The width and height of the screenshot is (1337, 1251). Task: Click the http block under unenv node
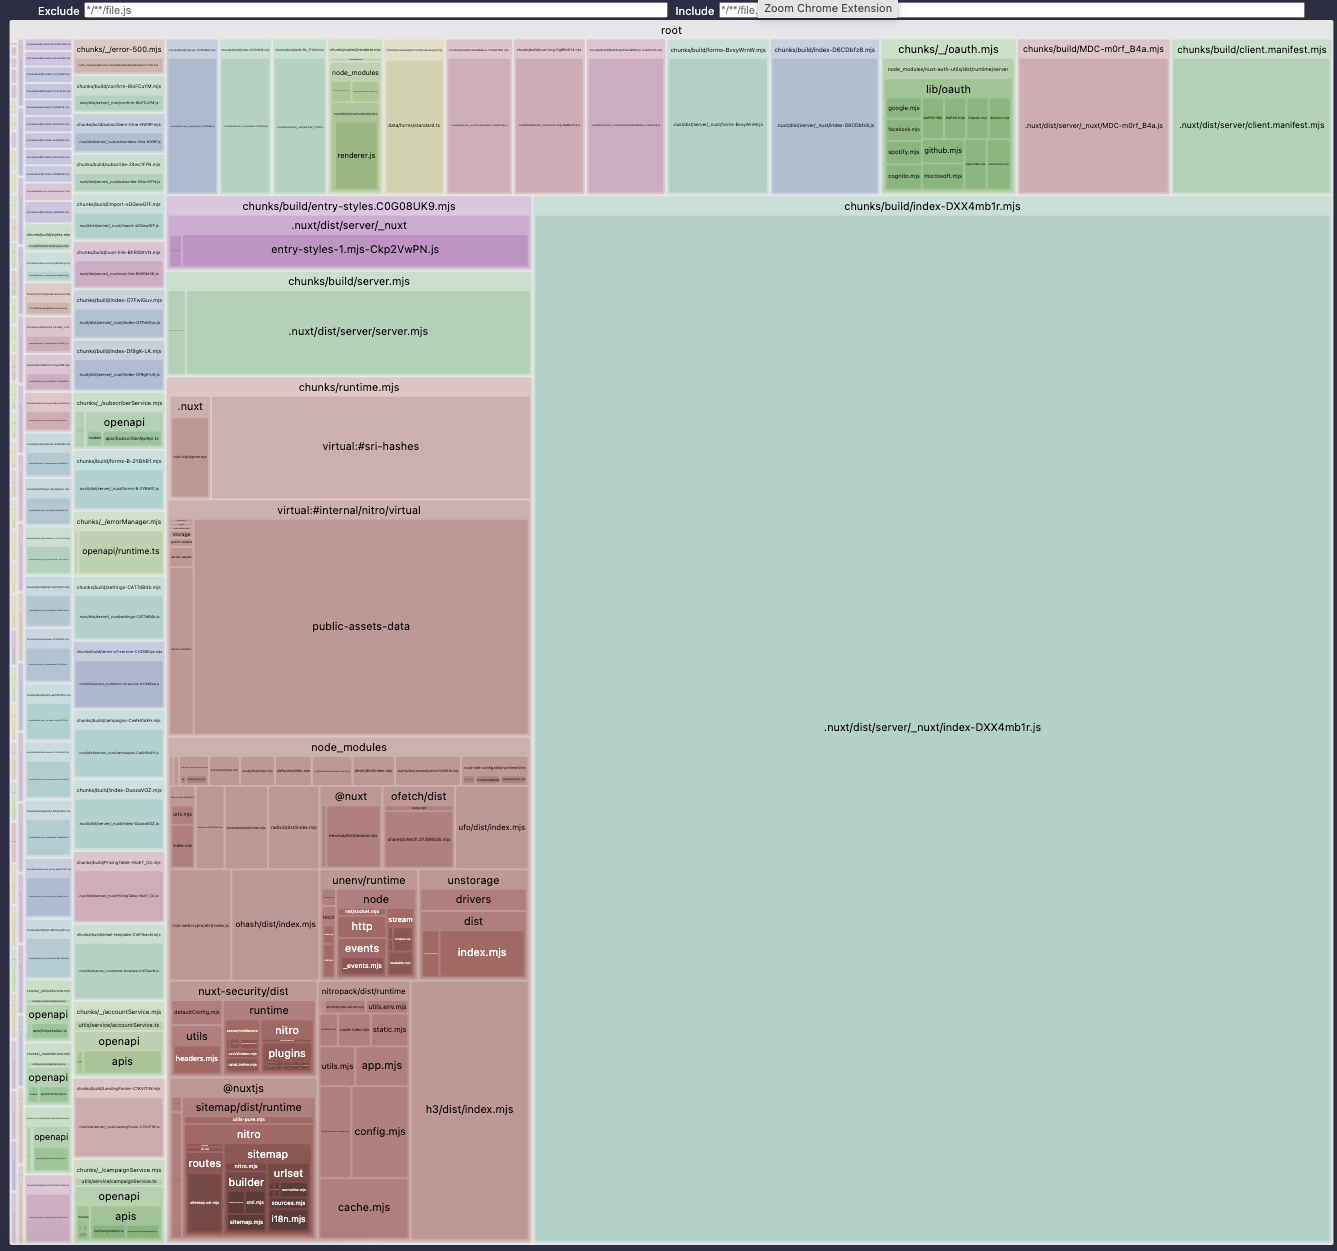[x=362, y=927]
